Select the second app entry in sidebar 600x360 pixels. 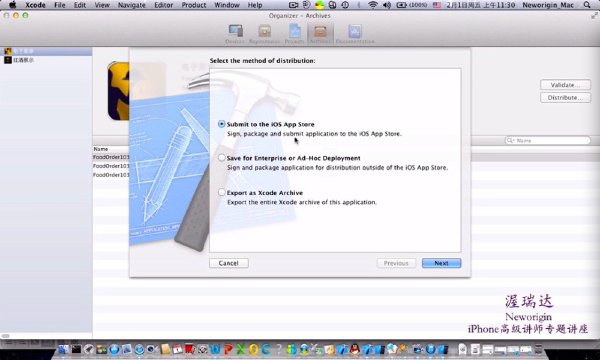(46, 60)
